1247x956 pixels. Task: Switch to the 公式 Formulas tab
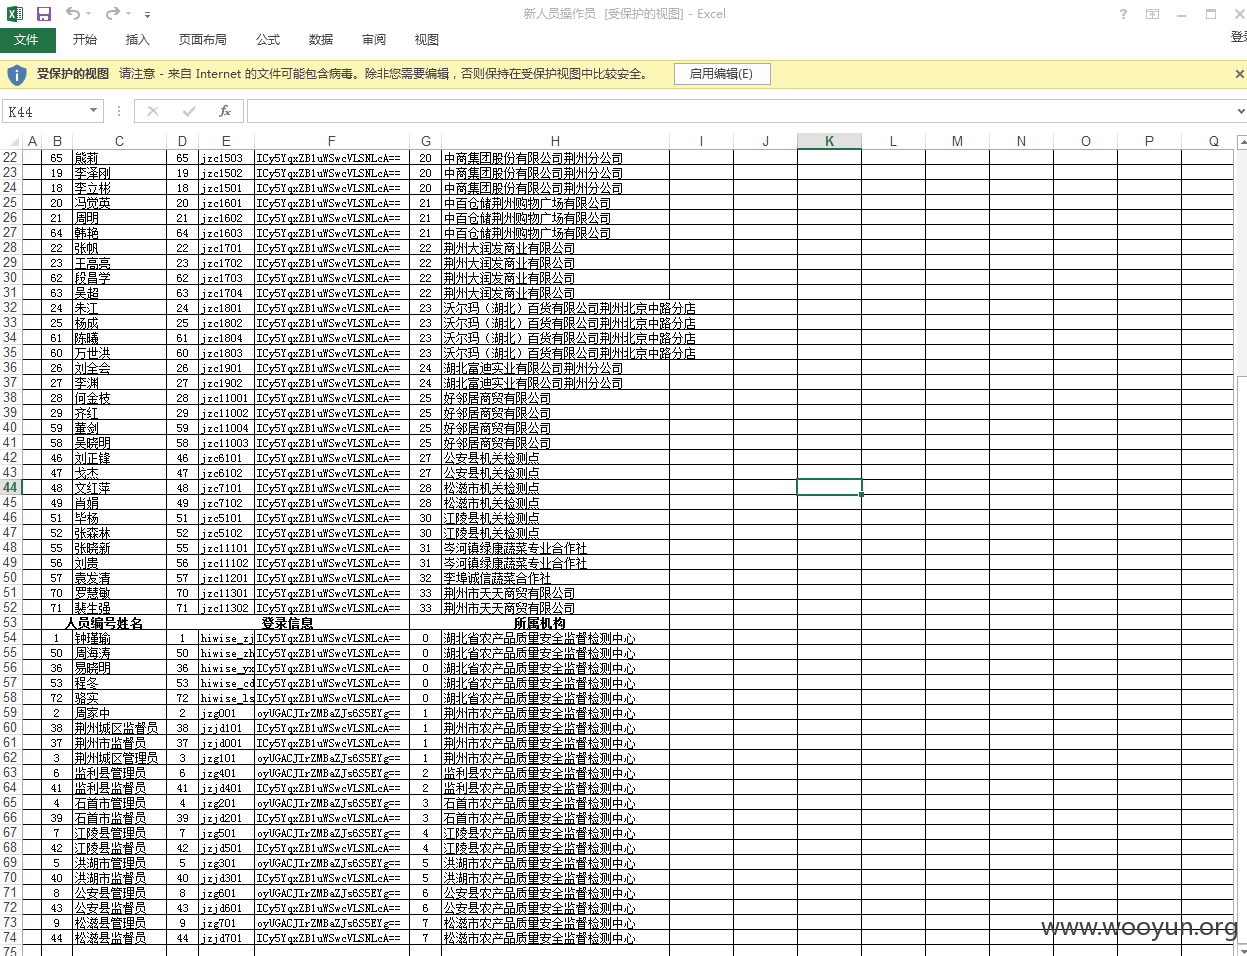click(x=268, y=40)
